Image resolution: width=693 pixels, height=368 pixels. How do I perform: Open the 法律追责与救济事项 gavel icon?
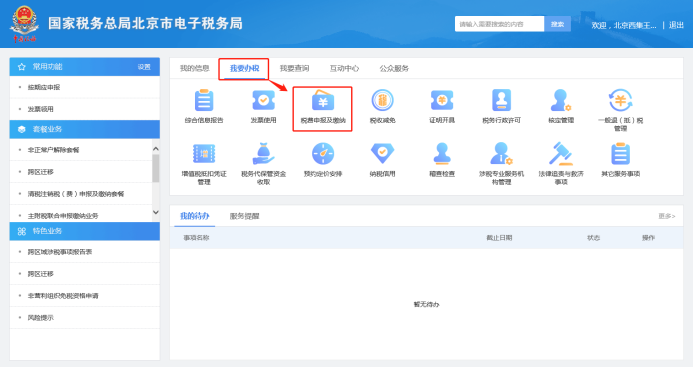coord(561,153)
